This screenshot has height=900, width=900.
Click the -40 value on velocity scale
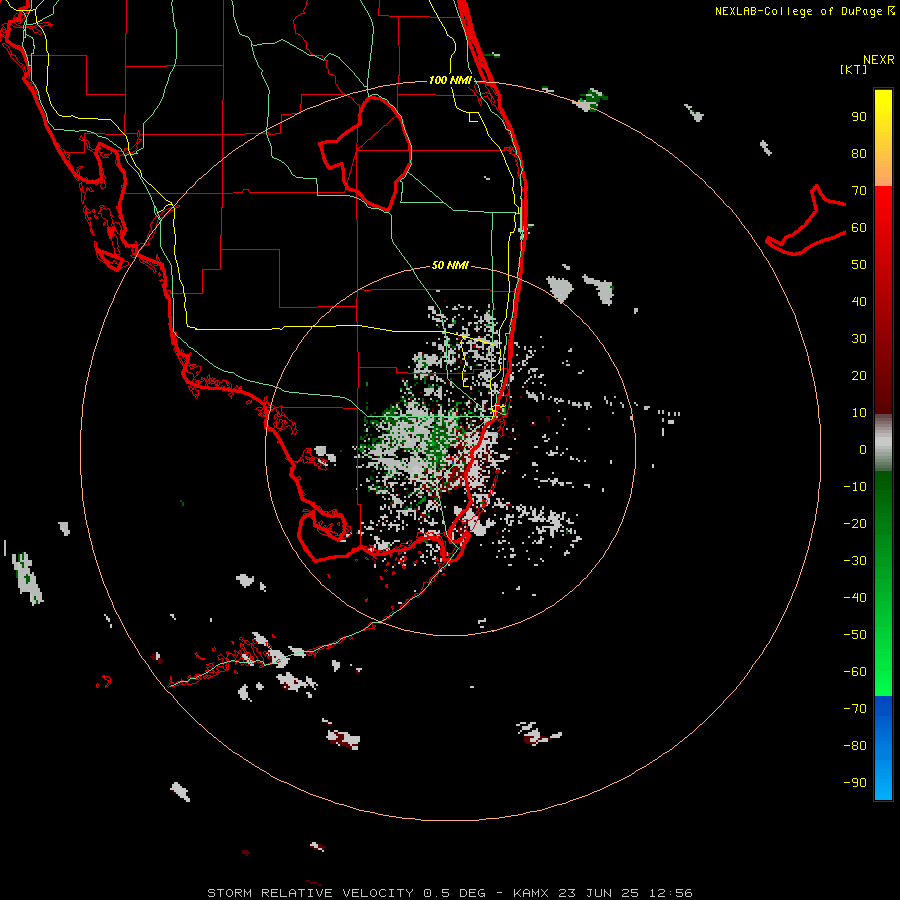point(855,598)
